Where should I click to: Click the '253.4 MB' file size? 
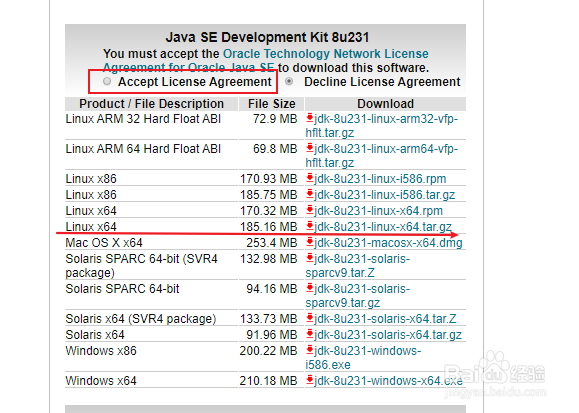point(272,243)
